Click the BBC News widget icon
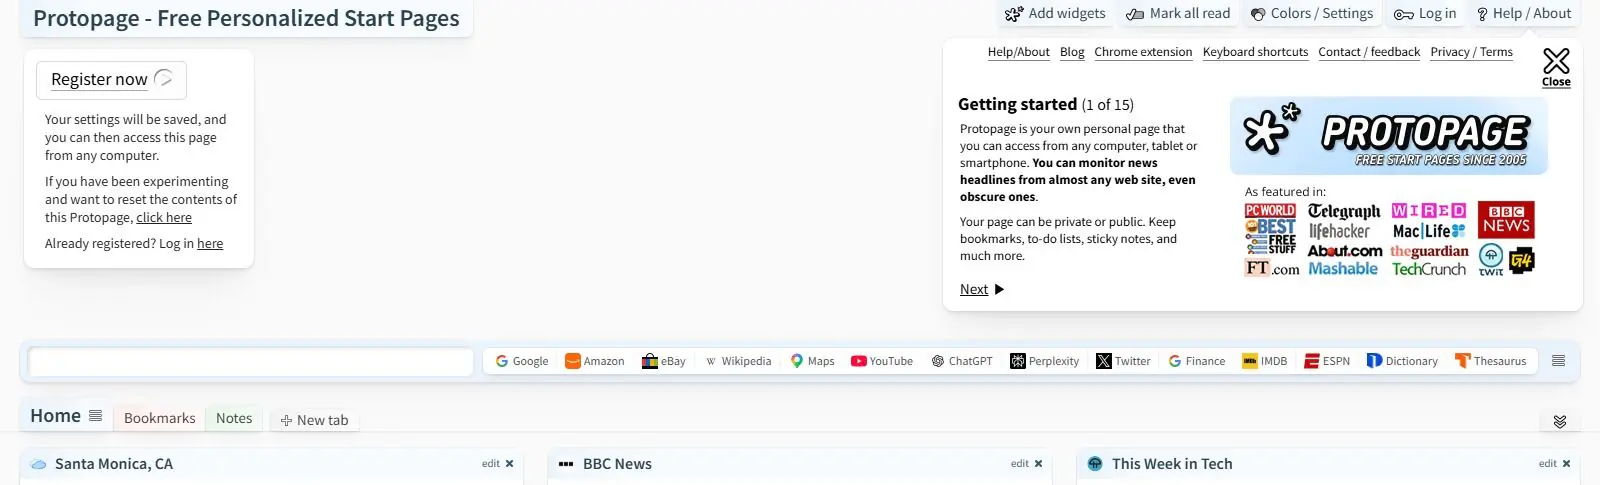Viewport: 1600px width, 485px height. [x=566, y=464]
